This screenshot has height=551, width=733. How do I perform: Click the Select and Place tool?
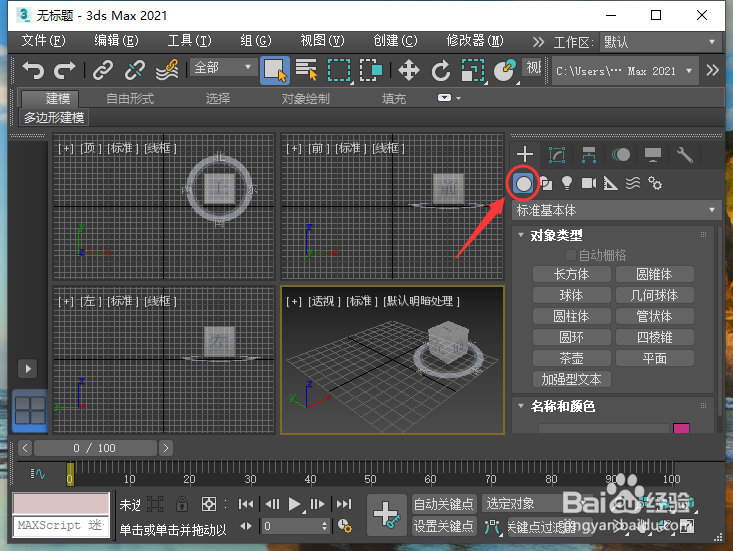click(505, 71)
